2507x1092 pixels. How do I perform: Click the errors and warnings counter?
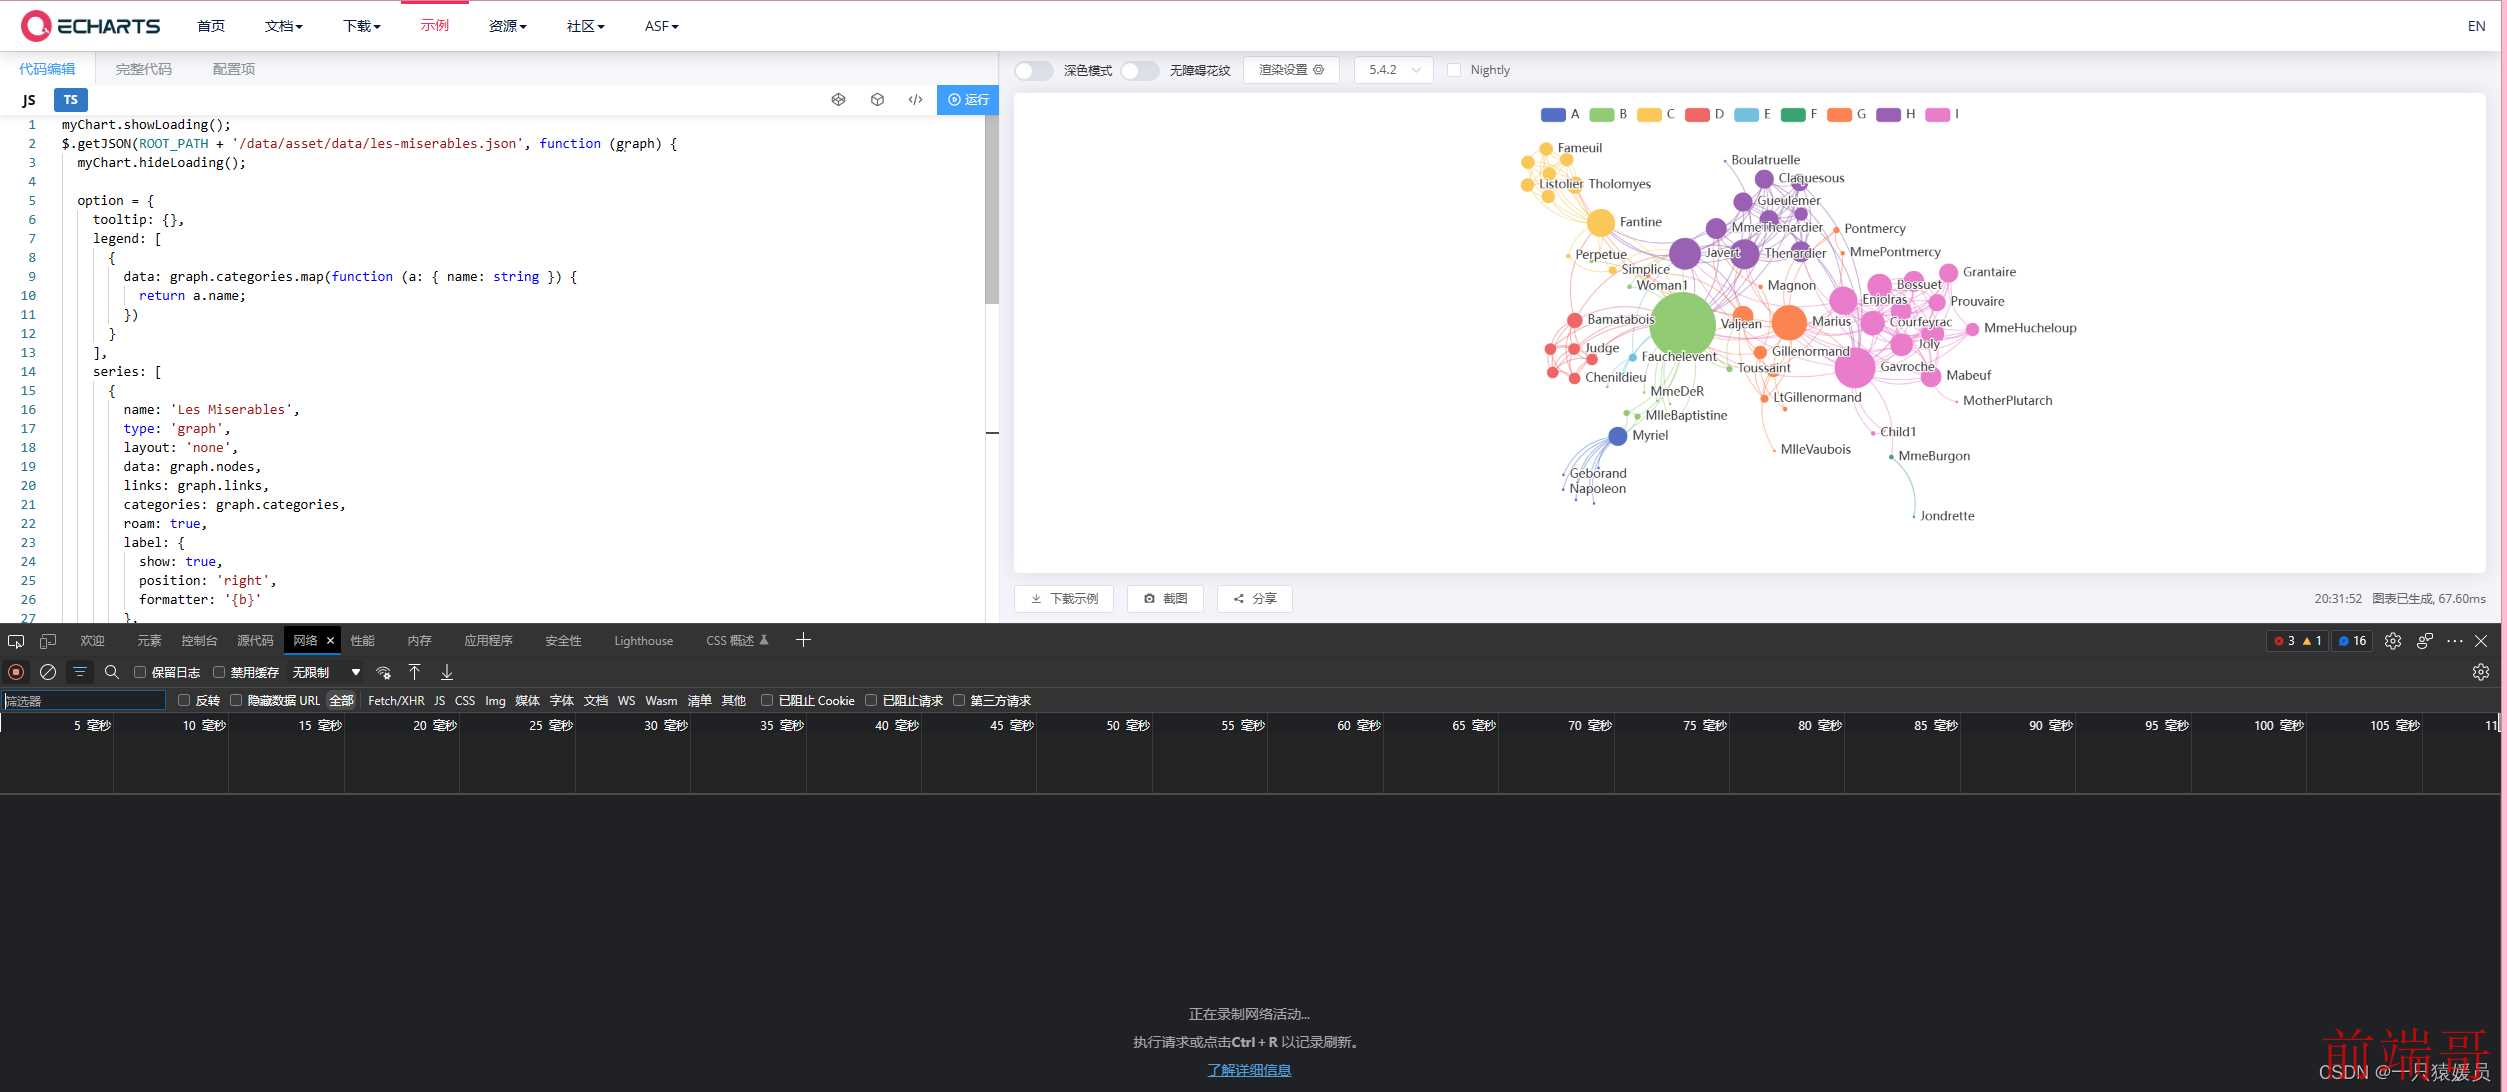point(2298,641)
